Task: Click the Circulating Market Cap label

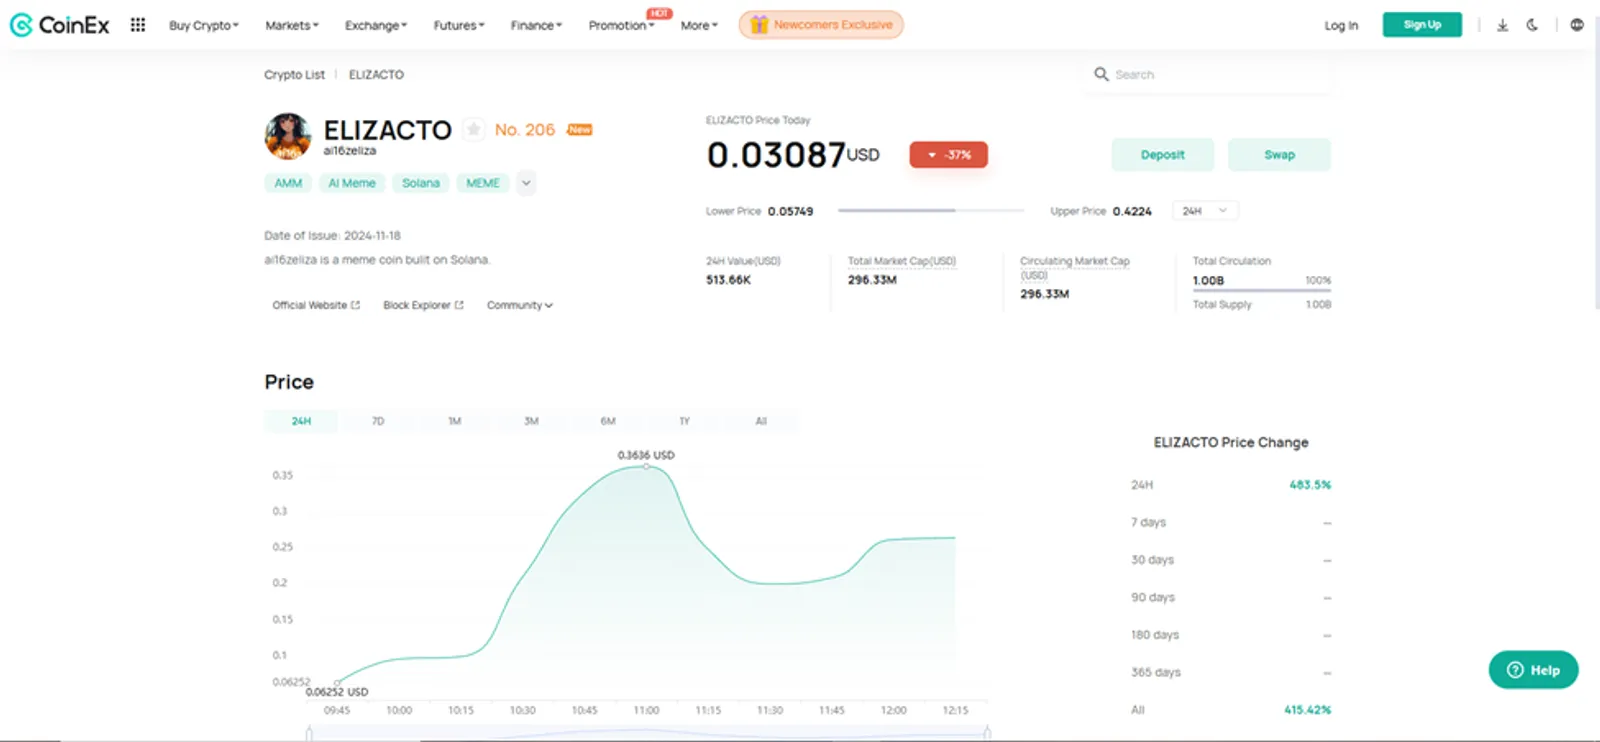Action: pos(1075,267)
